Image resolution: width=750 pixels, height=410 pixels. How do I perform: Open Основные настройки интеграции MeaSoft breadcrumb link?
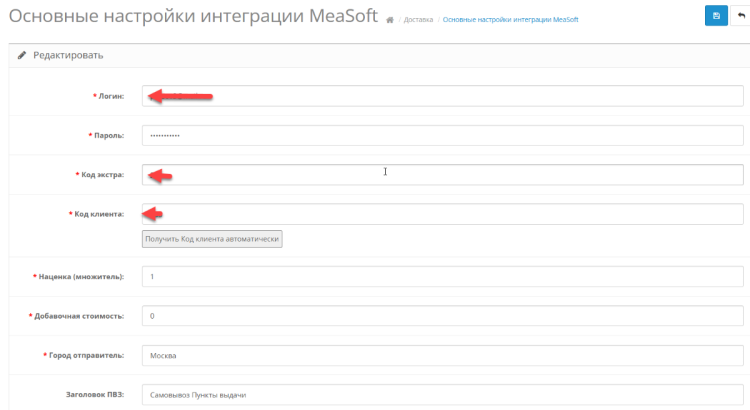click(510, 20)
